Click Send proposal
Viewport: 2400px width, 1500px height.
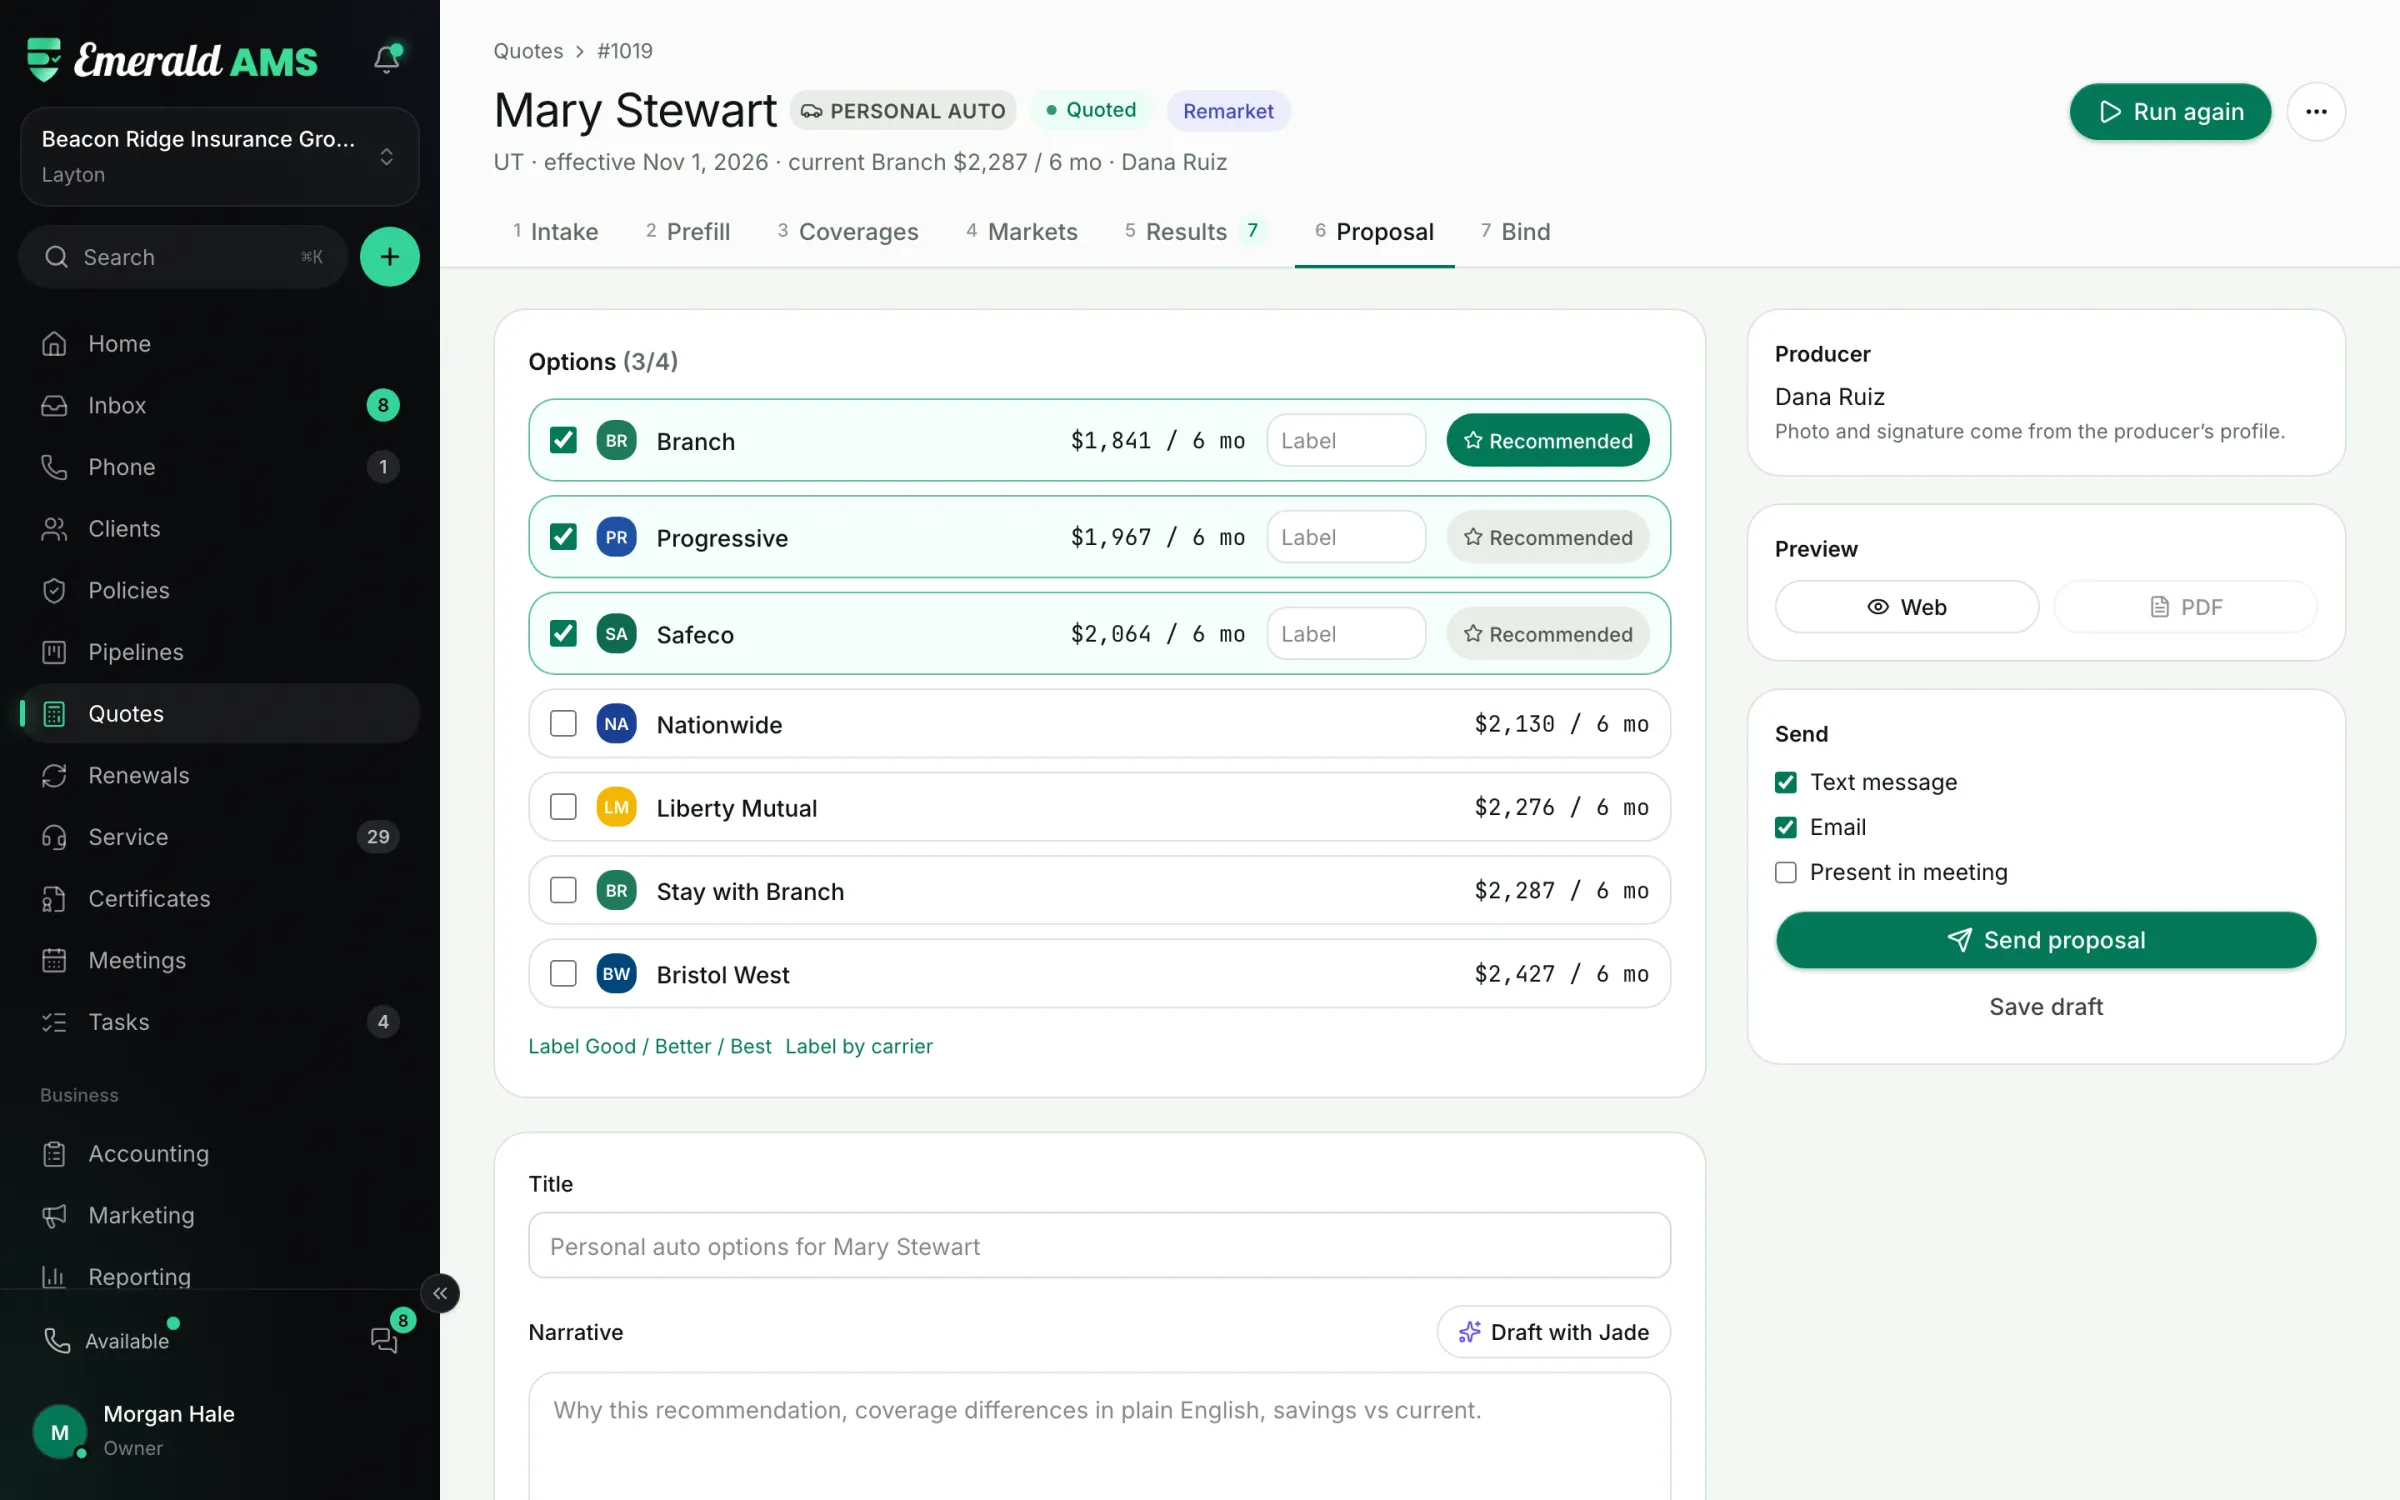point(2046,940)
